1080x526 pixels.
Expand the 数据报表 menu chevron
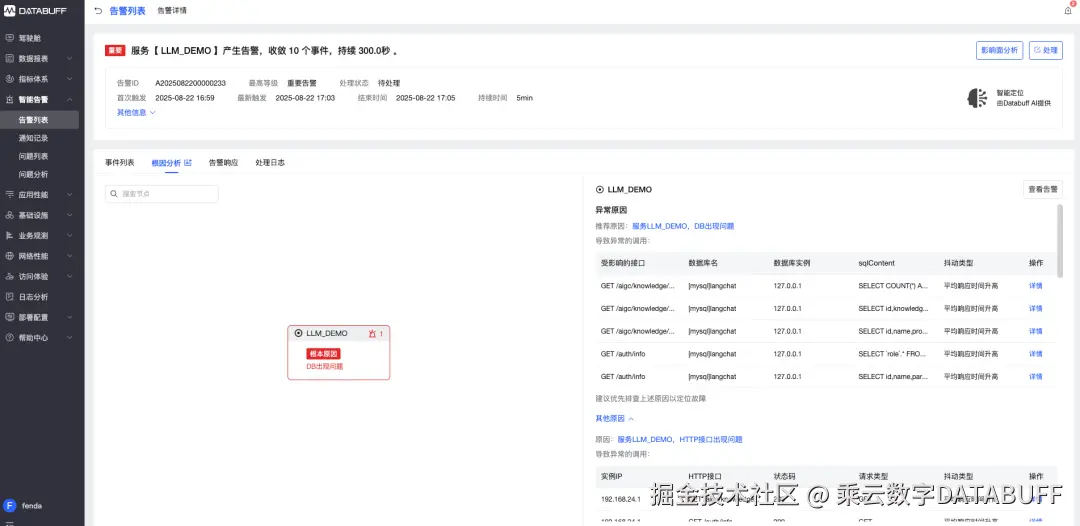(x=70, y=59)
